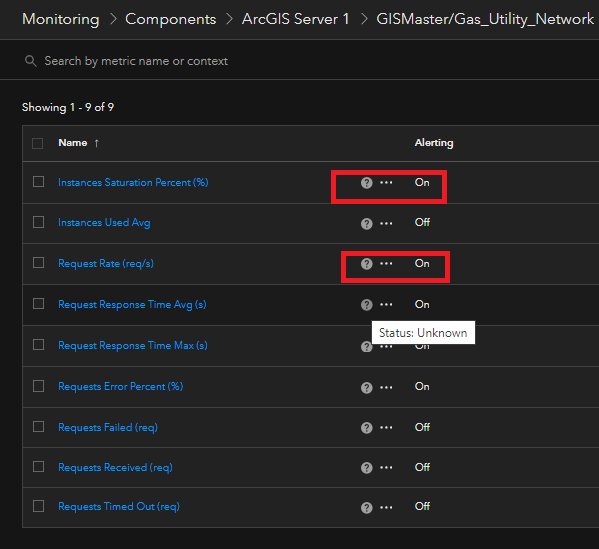This screenshot has width=599, height=549.
Task: Click status icon for Instances Saturation Percent
Action: click(x=366, y=183)
